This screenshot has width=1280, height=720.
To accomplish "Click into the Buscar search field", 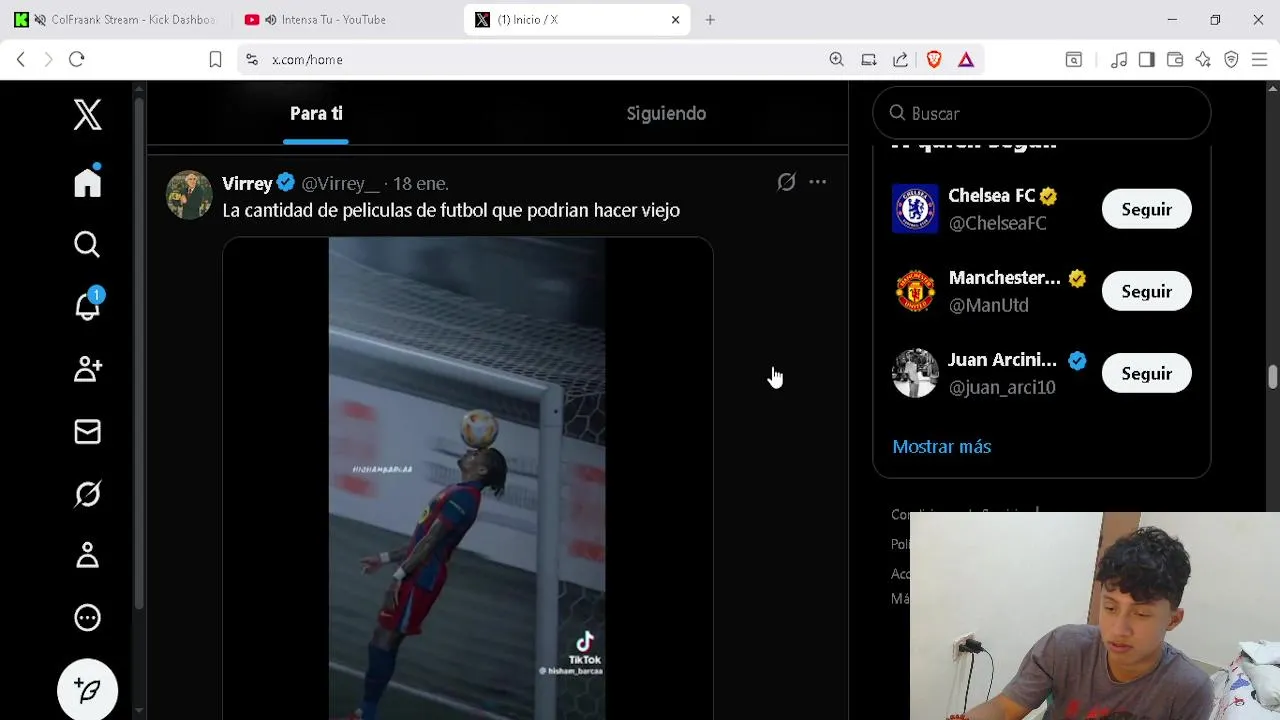I will (x=1041, y=113).
